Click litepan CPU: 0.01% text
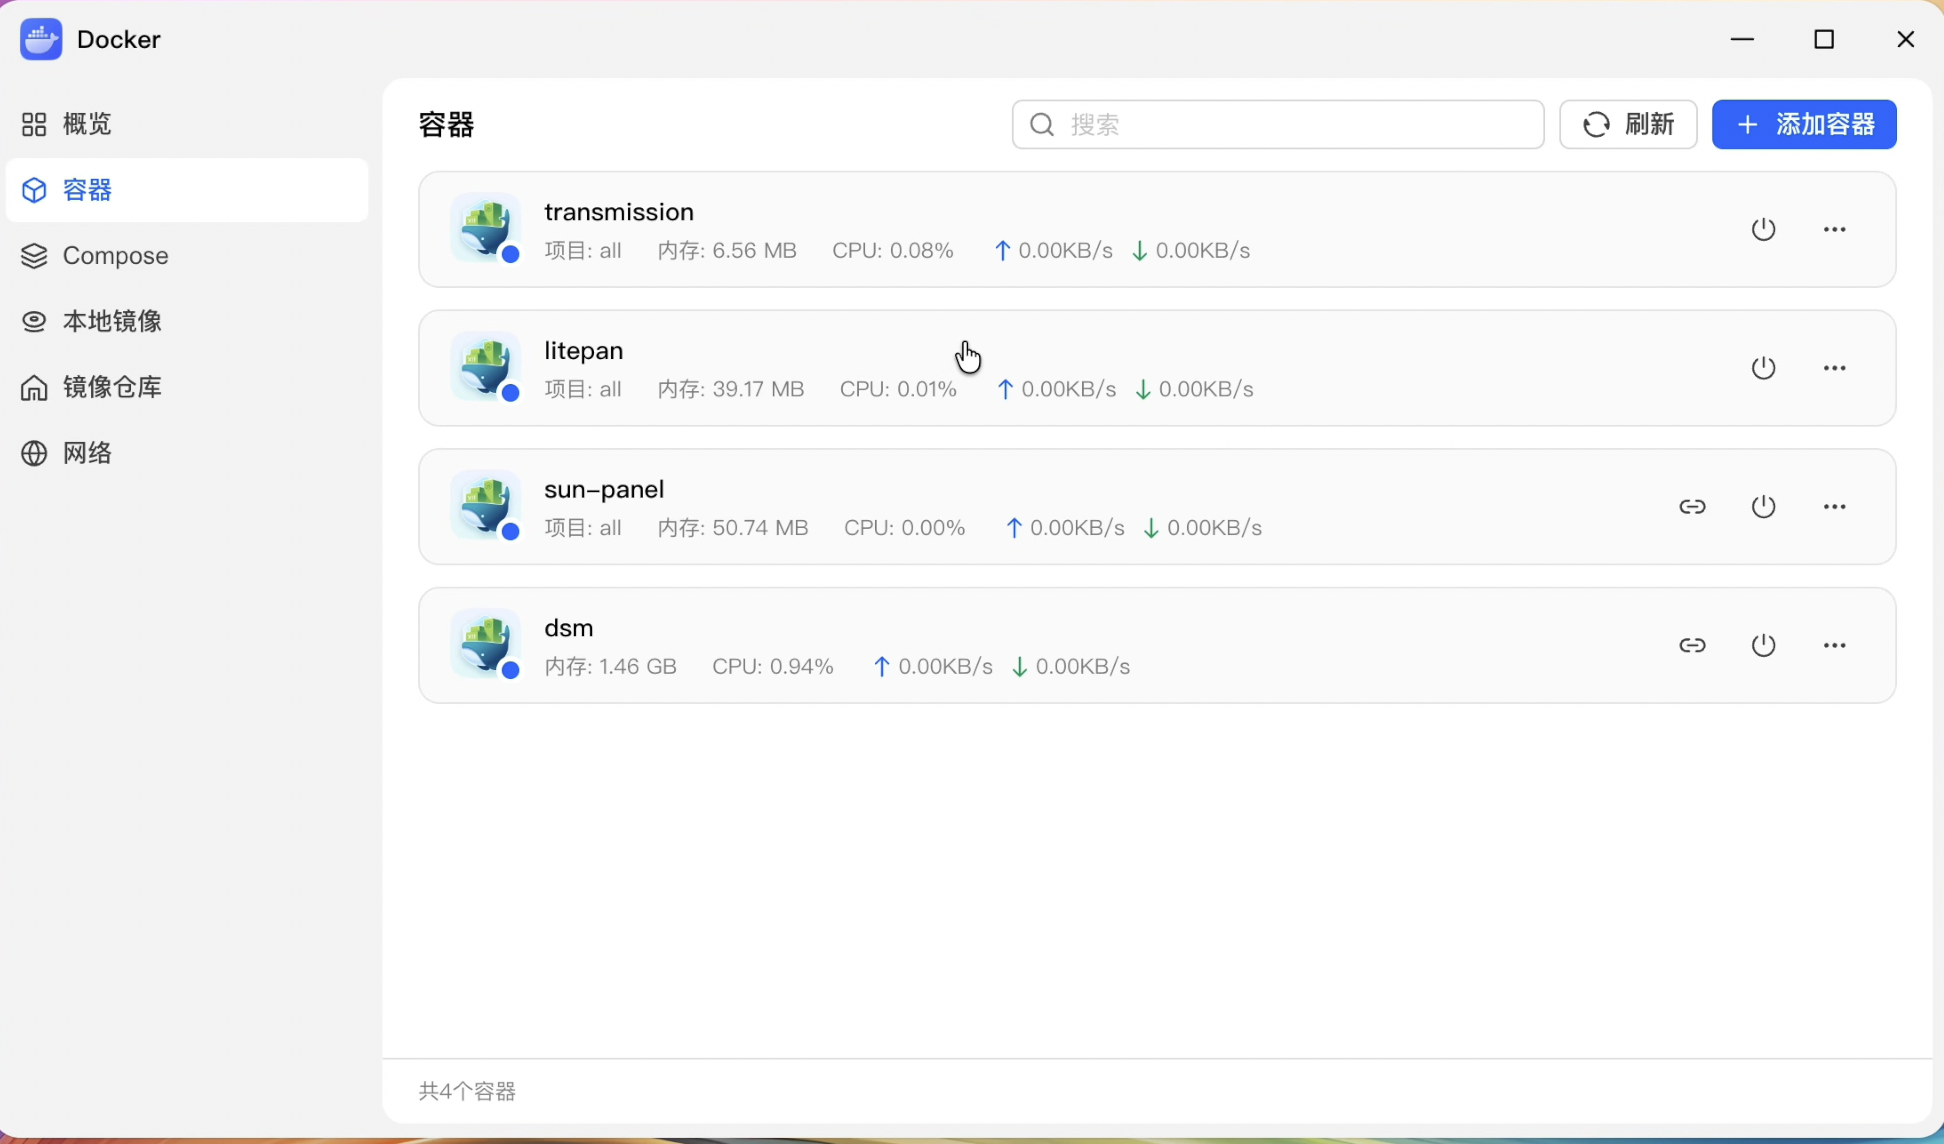Viewport: 1944px width, 1144px height. (898, 389)
